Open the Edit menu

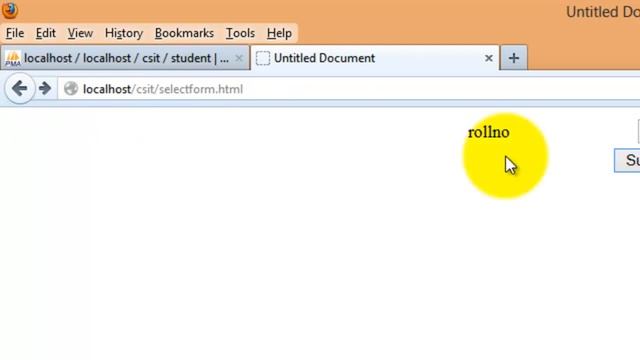pyautogui.click(x=45, y=33)
